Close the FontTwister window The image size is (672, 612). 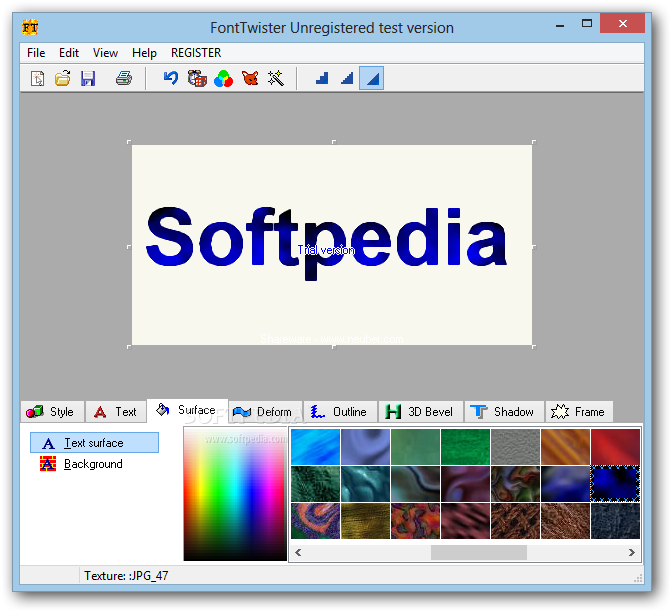point(623,24)
